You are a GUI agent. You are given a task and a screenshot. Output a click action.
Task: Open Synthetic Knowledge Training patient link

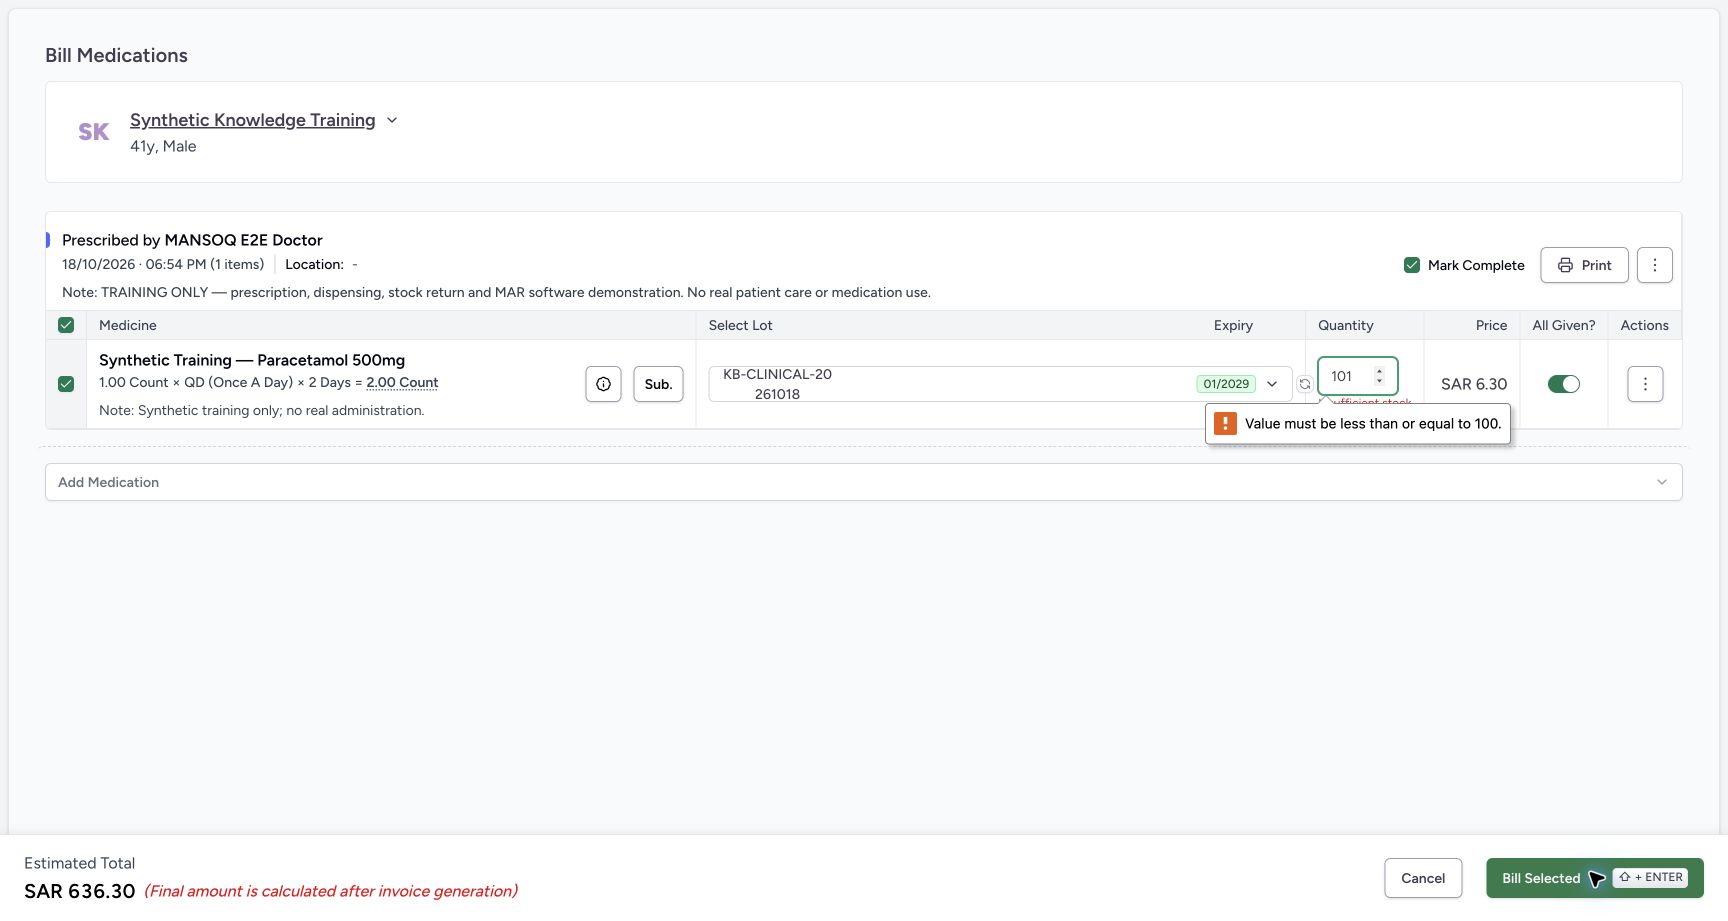tap(253, 120)
